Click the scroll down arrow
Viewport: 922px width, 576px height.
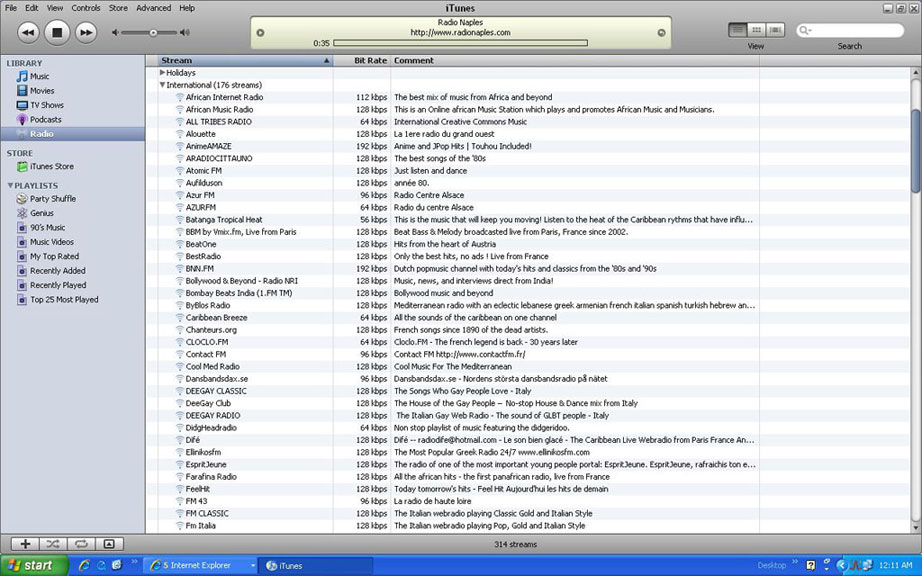pyautogui.click(x=916, y=527)
